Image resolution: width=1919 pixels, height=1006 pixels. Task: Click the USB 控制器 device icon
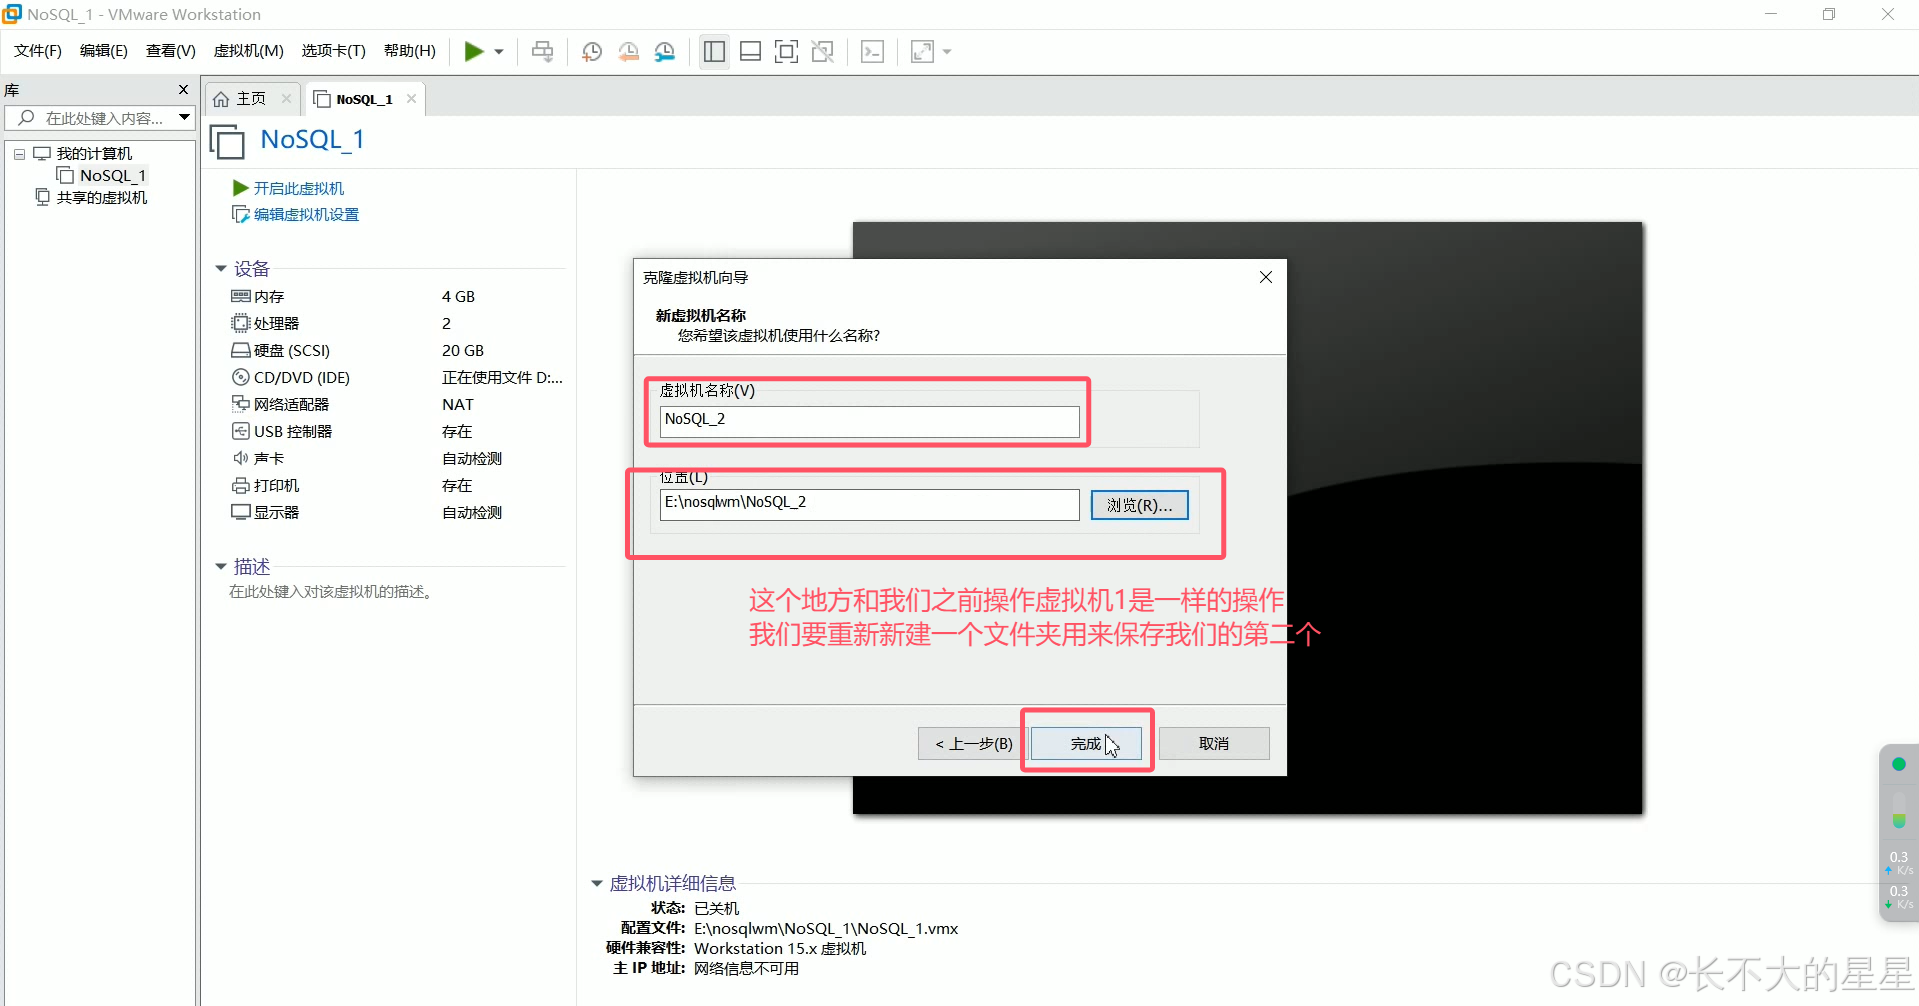(x=241, y=431)
